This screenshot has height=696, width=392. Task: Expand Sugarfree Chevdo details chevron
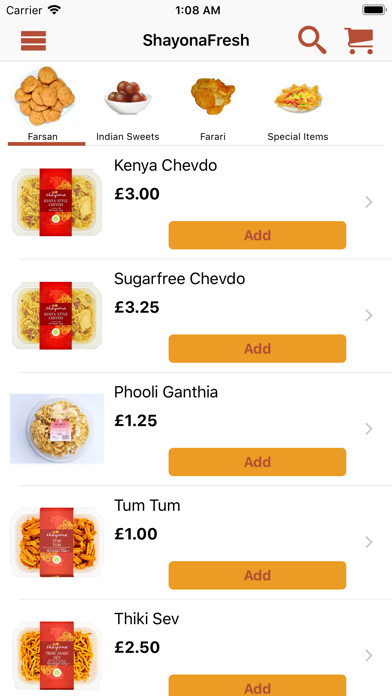pos(368,316)
